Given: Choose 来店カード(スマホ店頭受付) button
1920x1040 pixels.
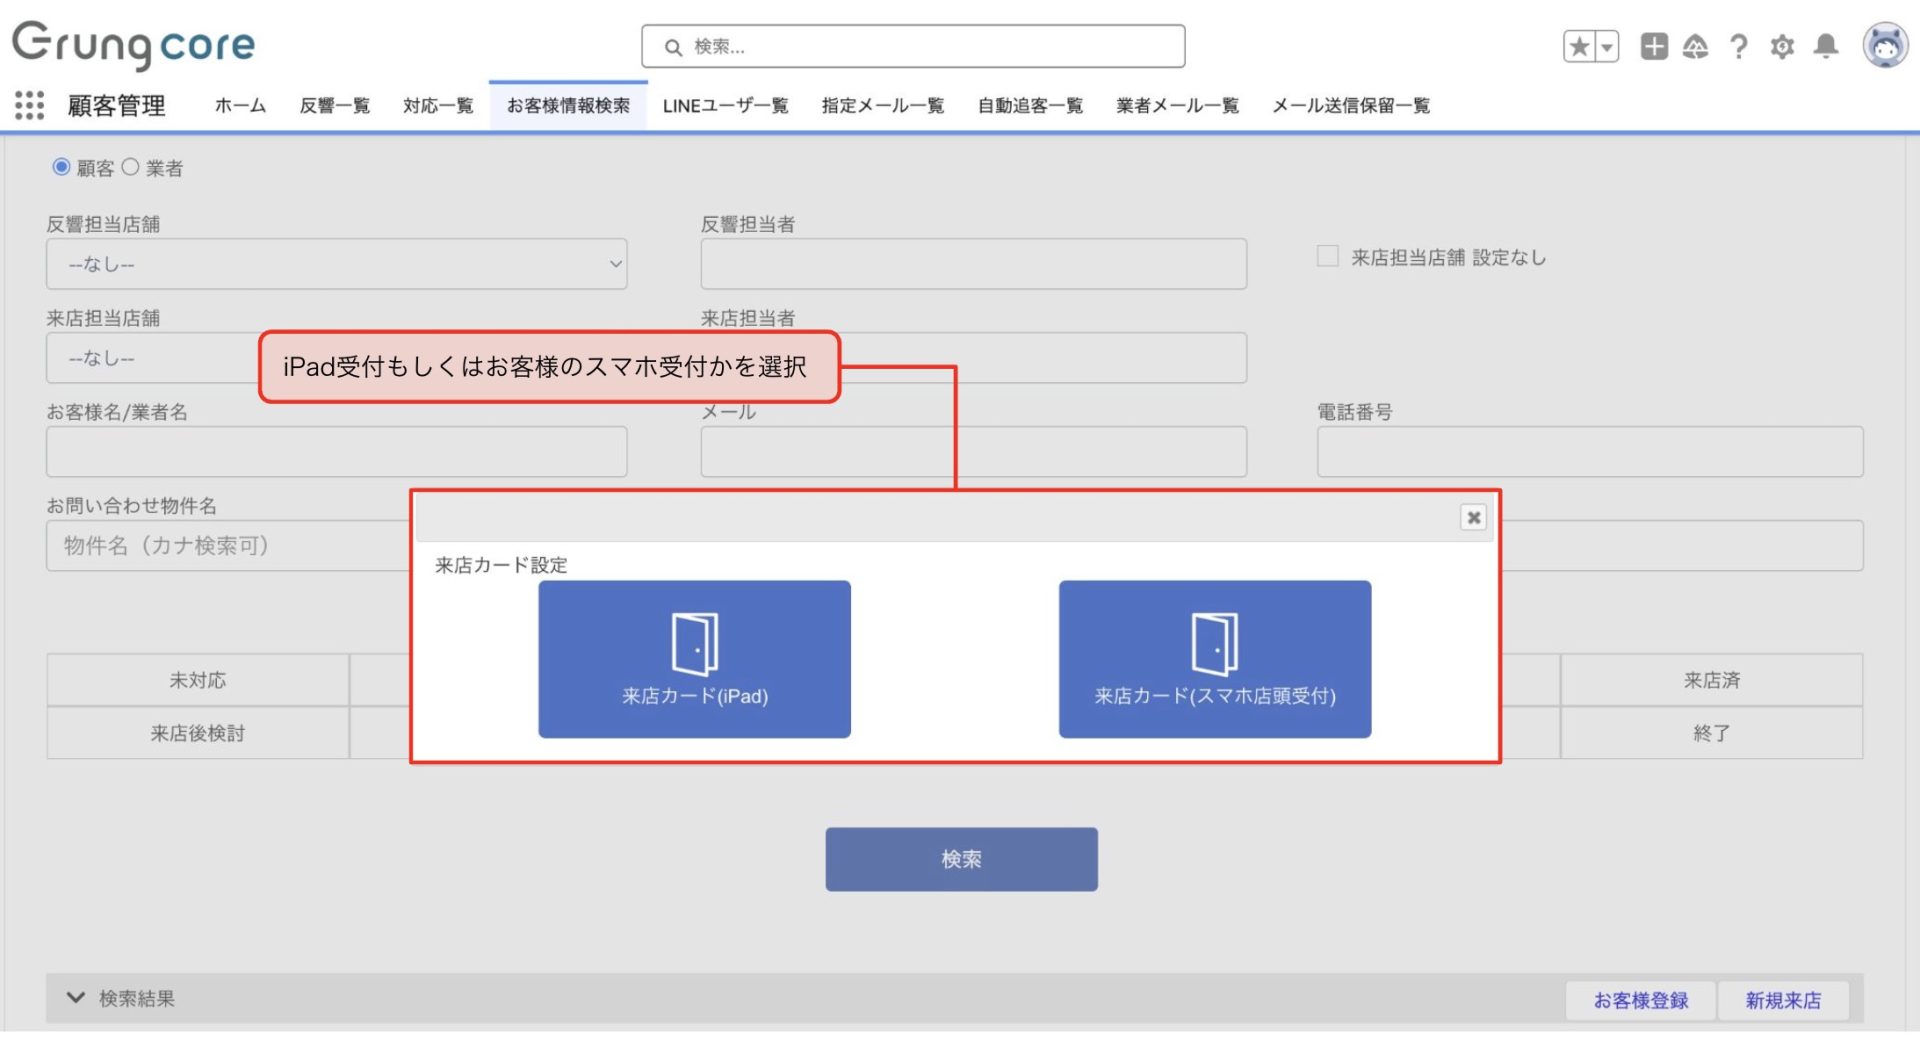Looking at the screenshot, I should pyautogui.click(x=1214, y=659).
